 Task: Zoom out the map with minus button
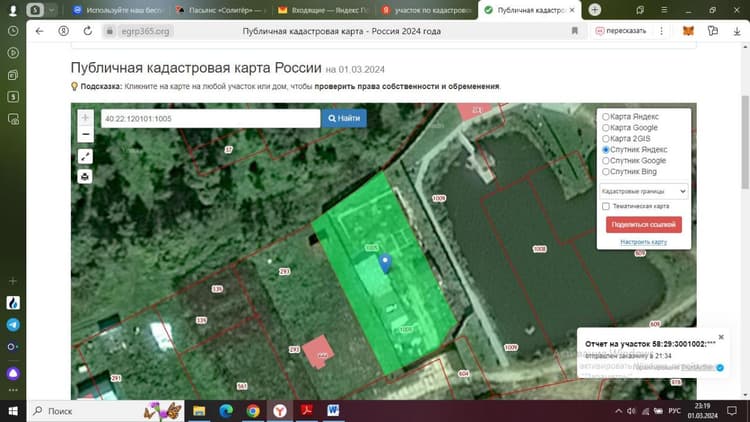click(85, 134)
